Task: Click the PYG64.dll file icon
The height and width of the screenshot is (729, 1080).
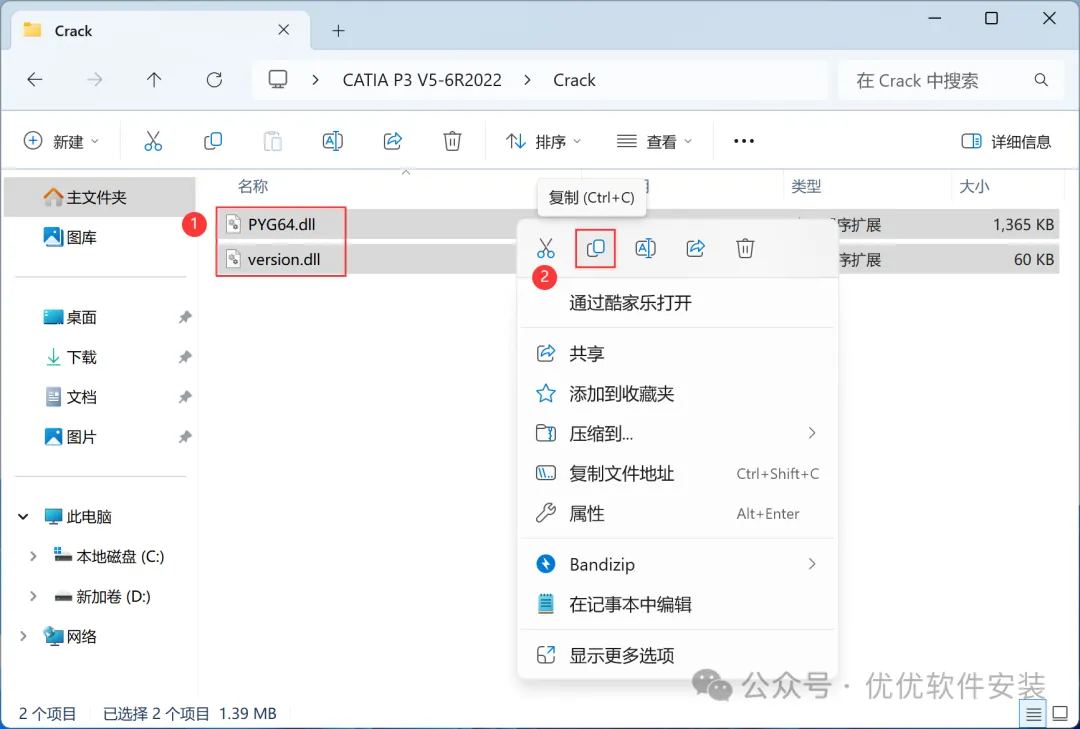Action: tap(233, 224)
